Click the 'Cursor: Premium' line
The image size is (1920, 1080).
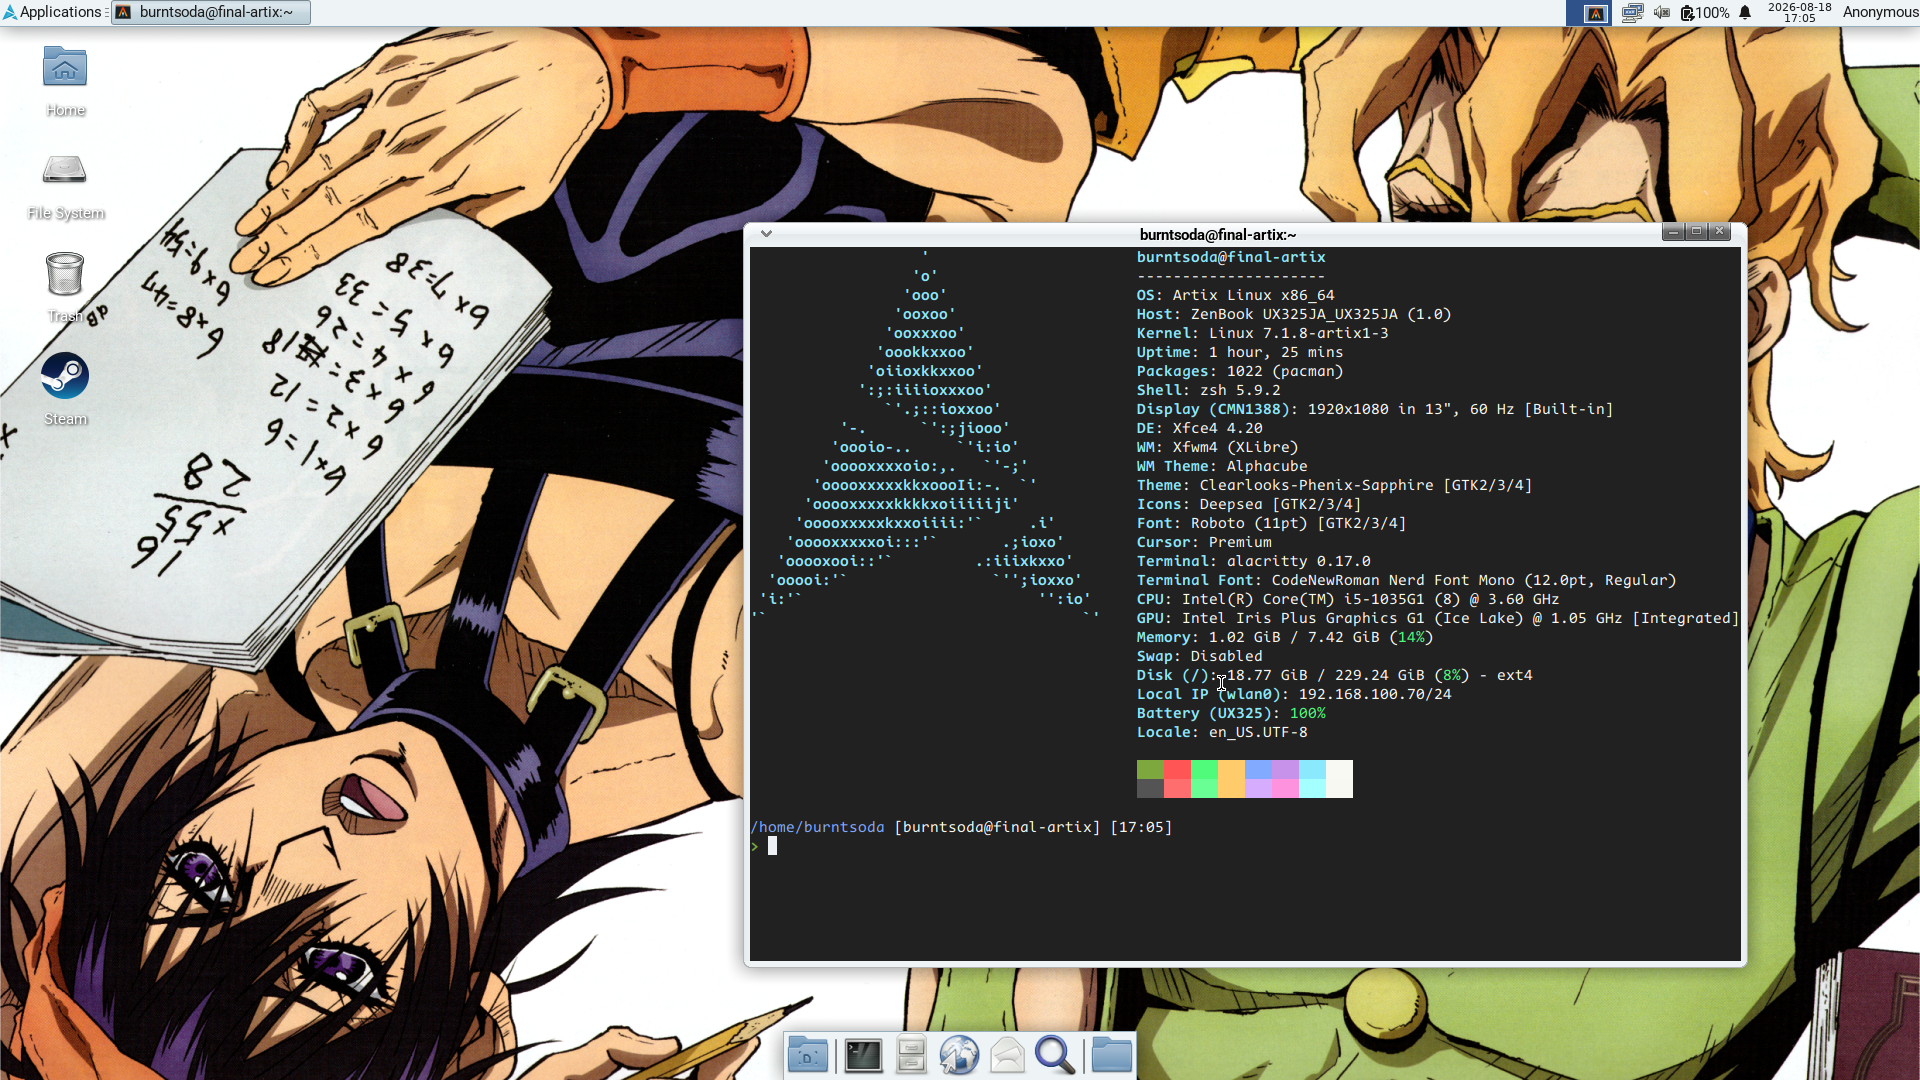(1204, 542)
